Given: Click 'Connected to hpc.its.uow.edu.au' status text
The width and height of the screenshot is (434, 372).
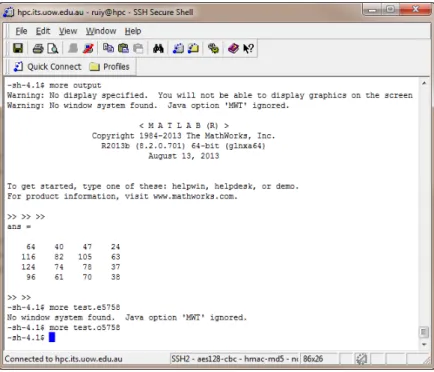Looking at the screenshot, I should pos(63,359).
